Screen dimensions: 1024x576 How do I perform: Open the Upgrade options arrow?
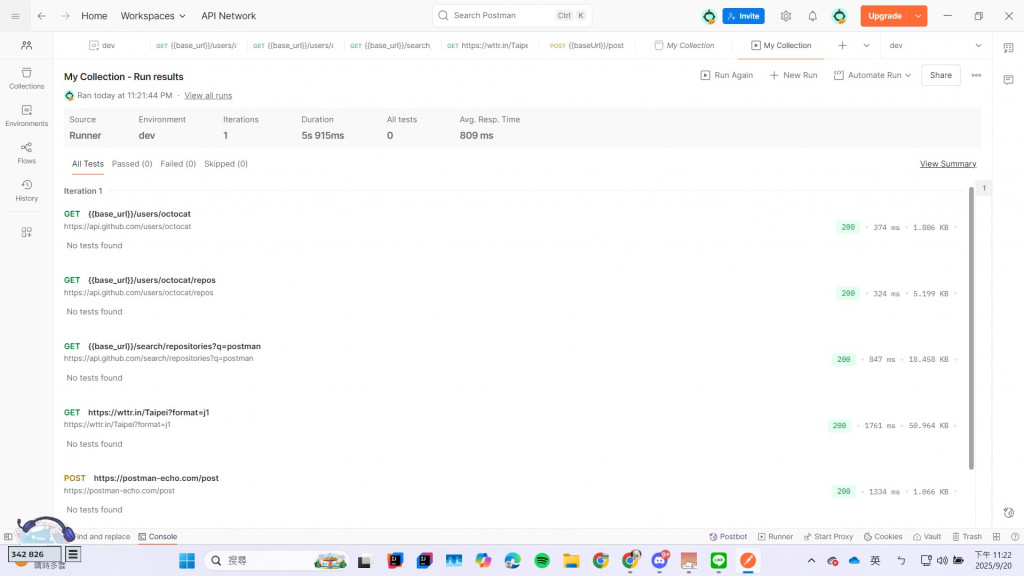click(918, 16)
